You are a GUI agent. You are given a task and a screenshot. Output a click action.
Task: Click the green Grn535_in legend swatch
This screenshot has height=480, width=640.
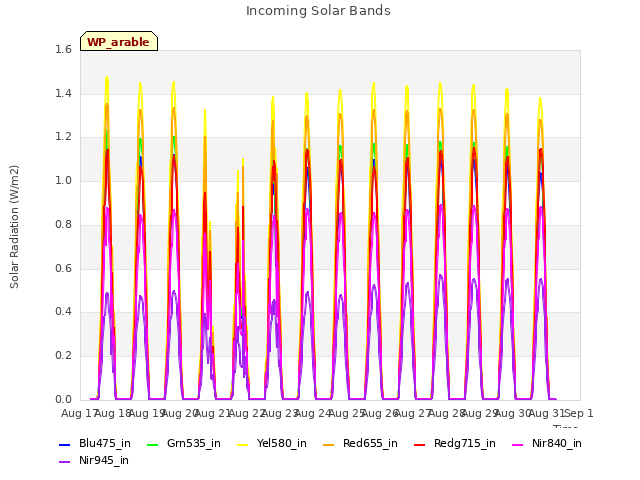[x=152, y=444]
